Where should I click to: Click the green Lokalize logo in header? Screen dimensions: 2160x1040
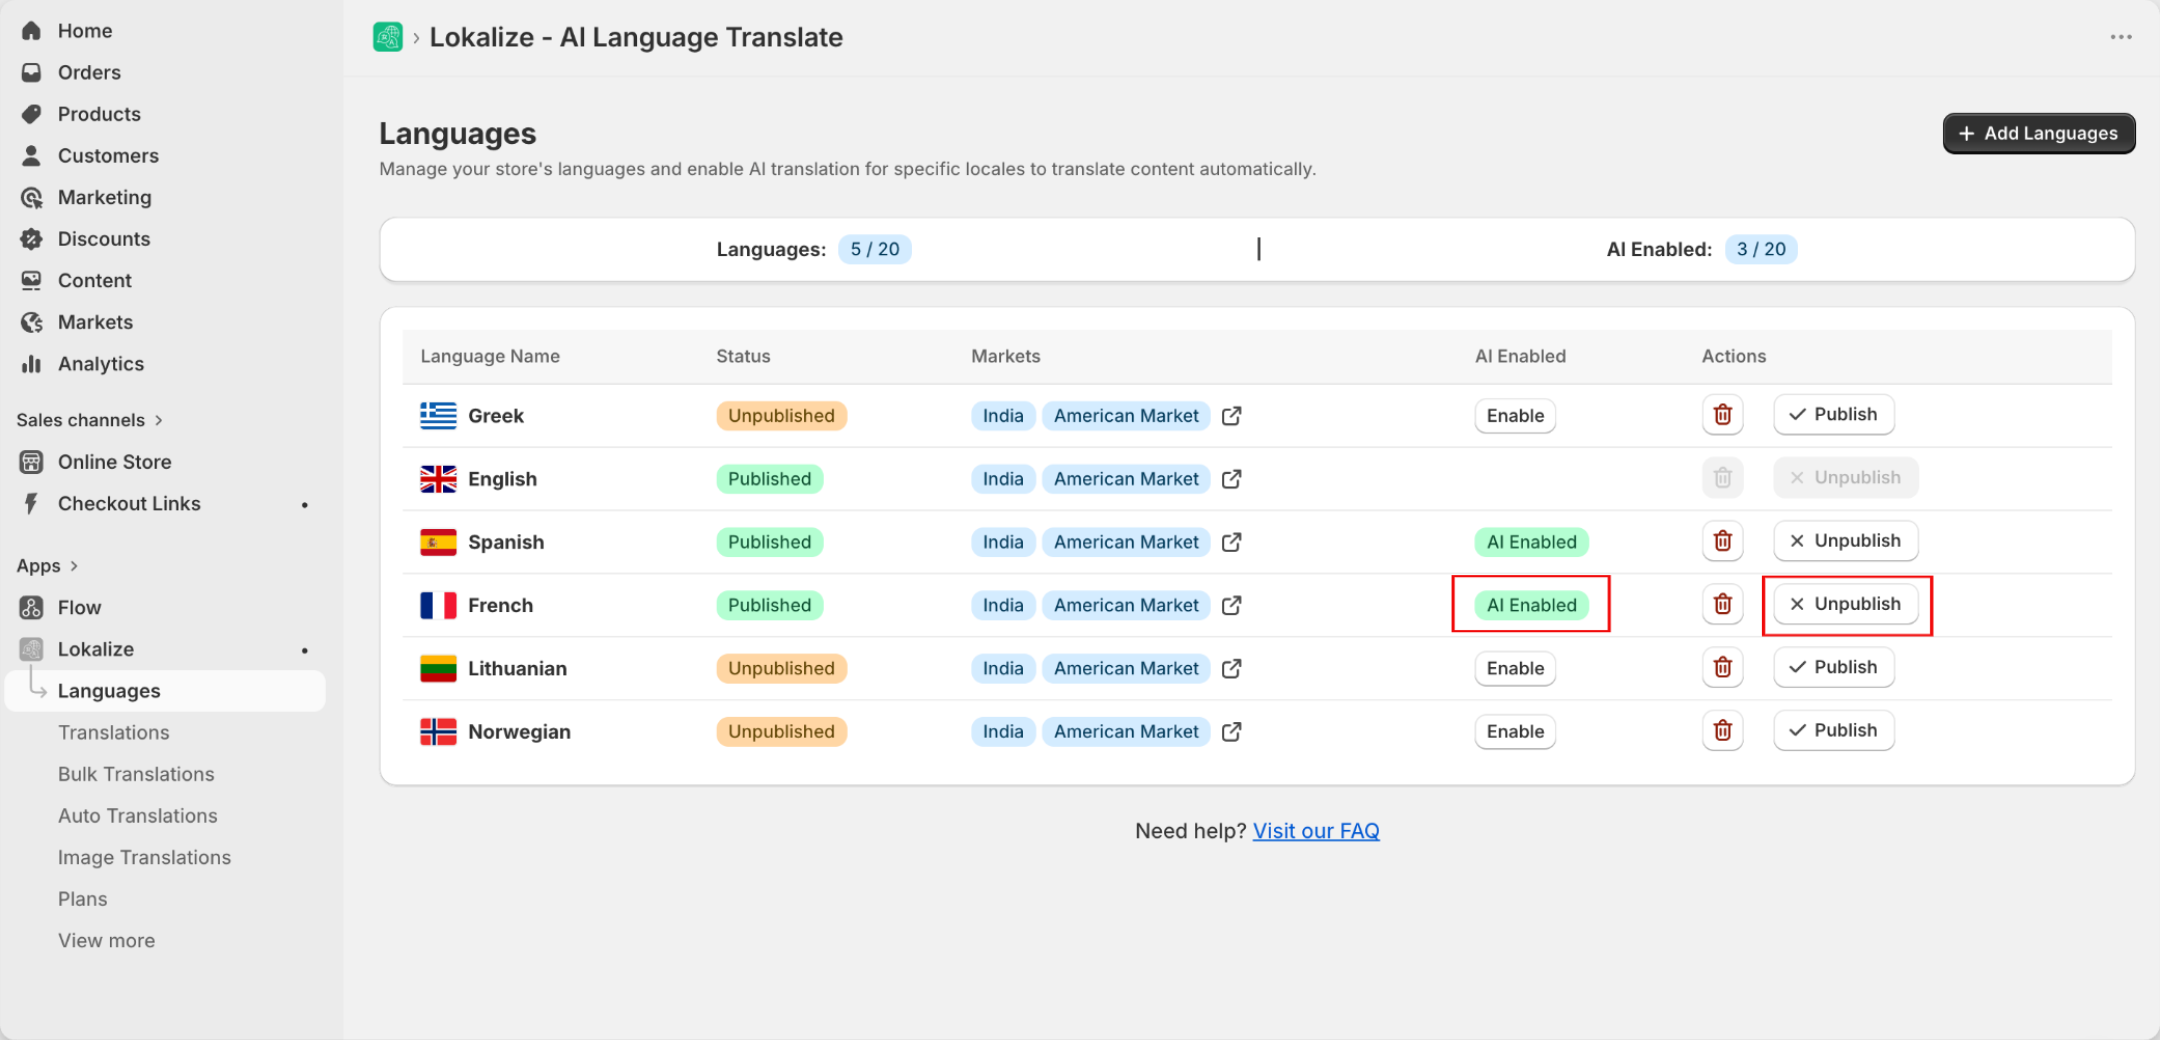tap(388, 37)
